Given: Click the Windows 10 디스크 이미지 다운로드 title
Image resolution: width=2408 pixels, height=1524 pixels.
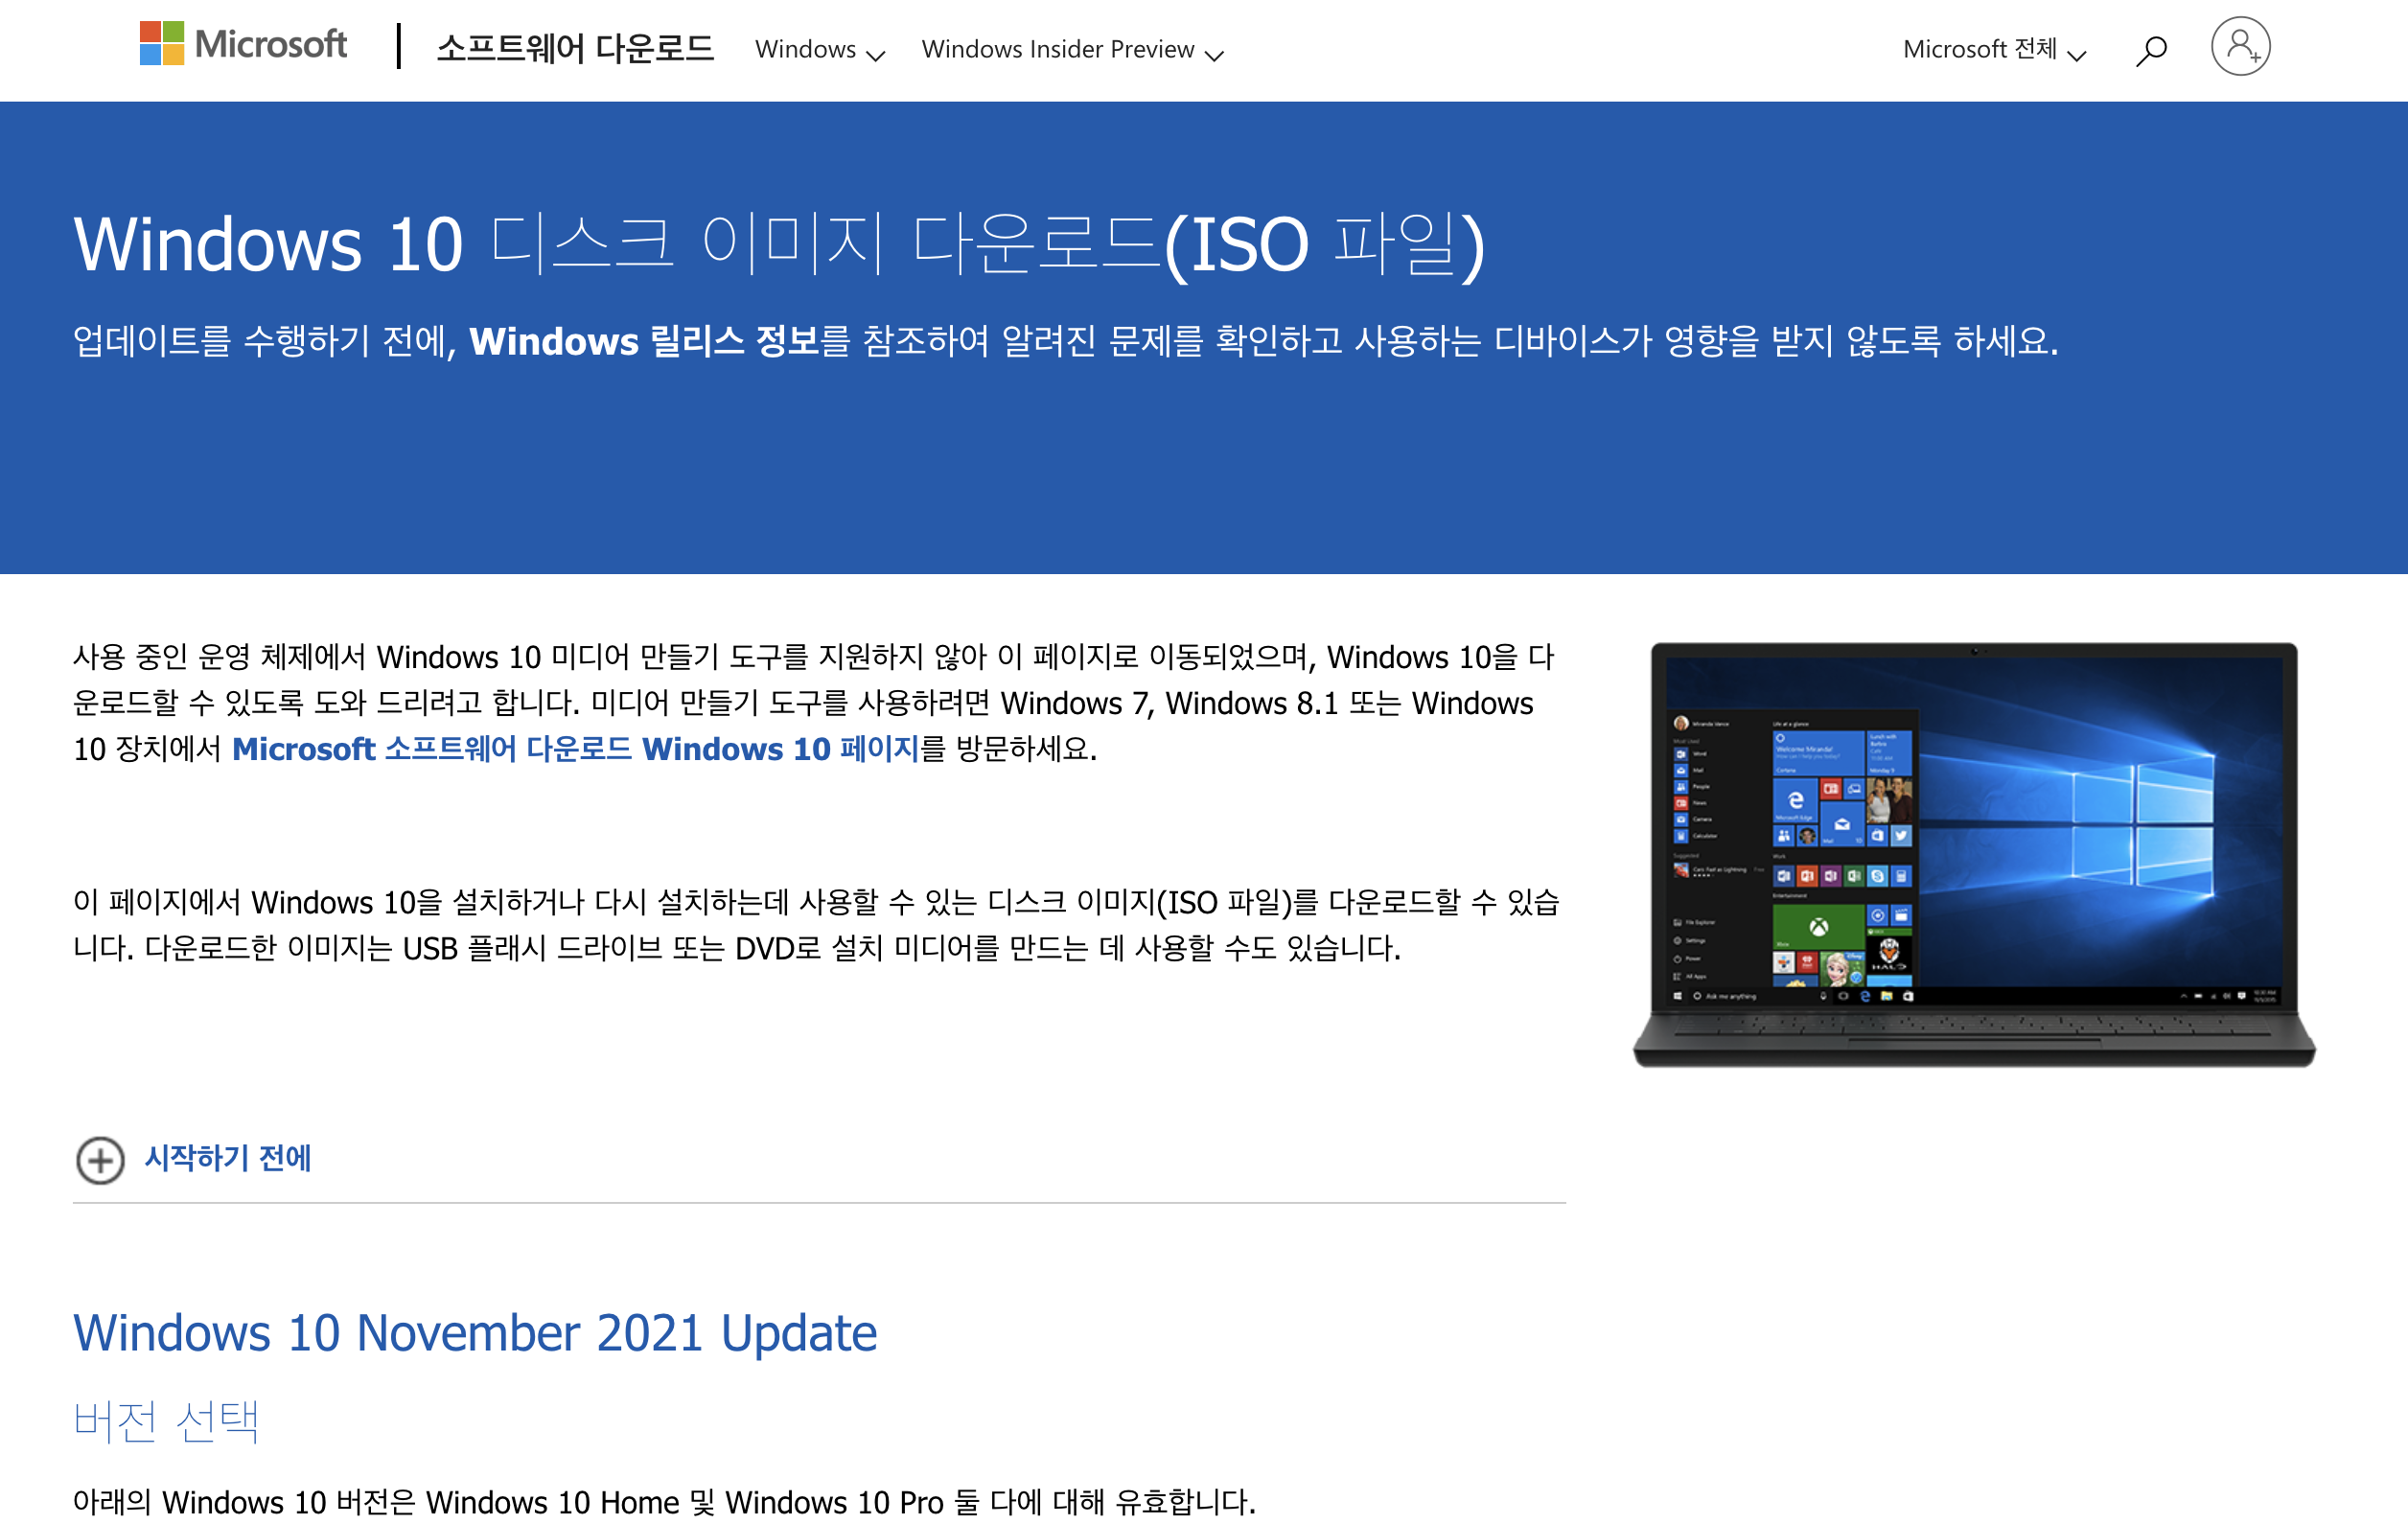Looking at the screenshot, I should tap(779, 245).
